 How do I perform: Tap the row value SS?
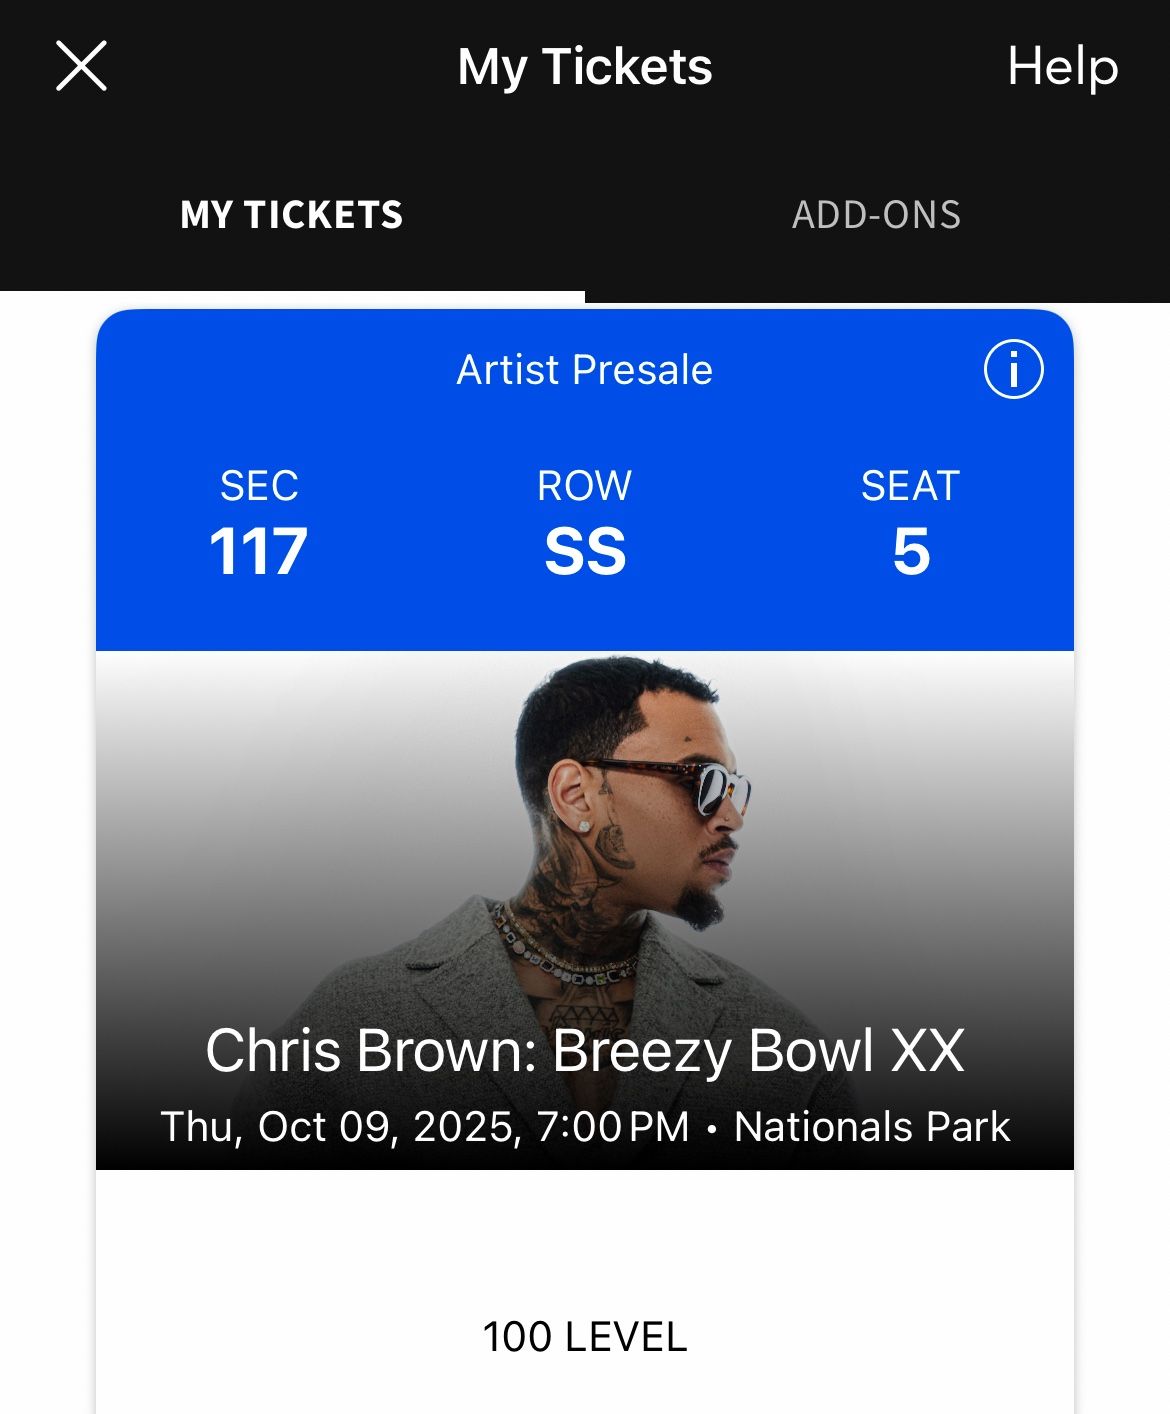[x=585, y=551]
